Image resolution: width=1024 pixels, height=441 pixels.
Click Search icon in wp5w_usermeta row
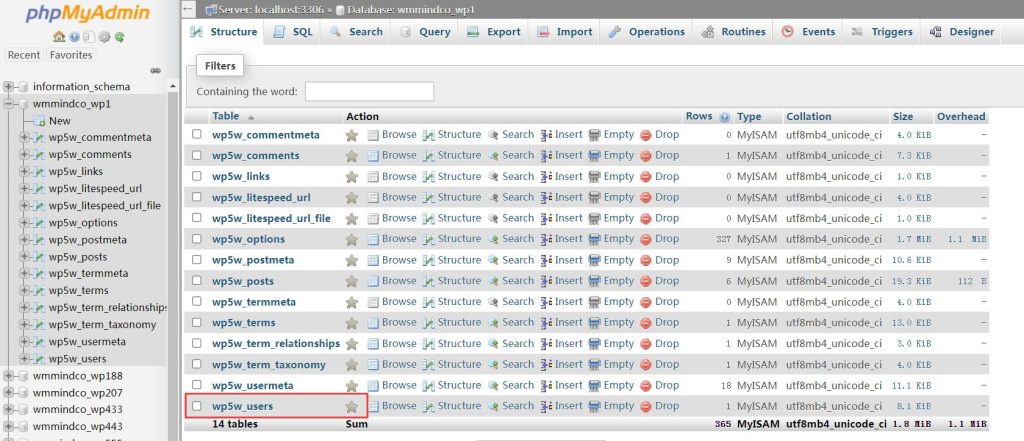pyautogui.click(x=494, y=385)
